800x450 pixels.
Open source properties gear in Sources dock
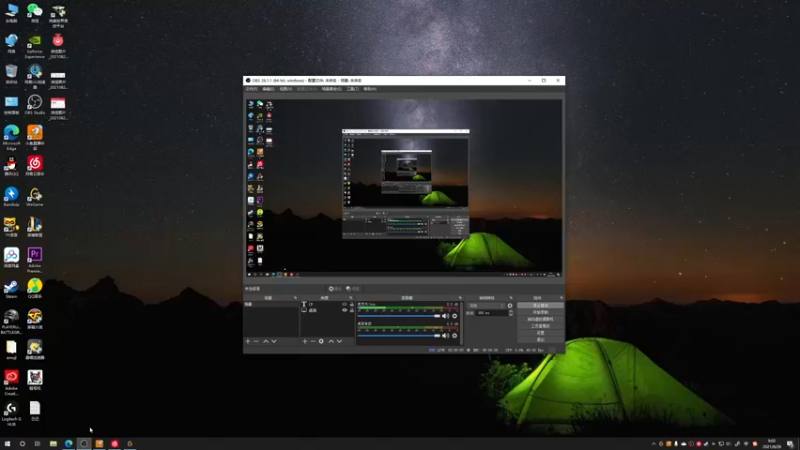[x=321, y=341]
